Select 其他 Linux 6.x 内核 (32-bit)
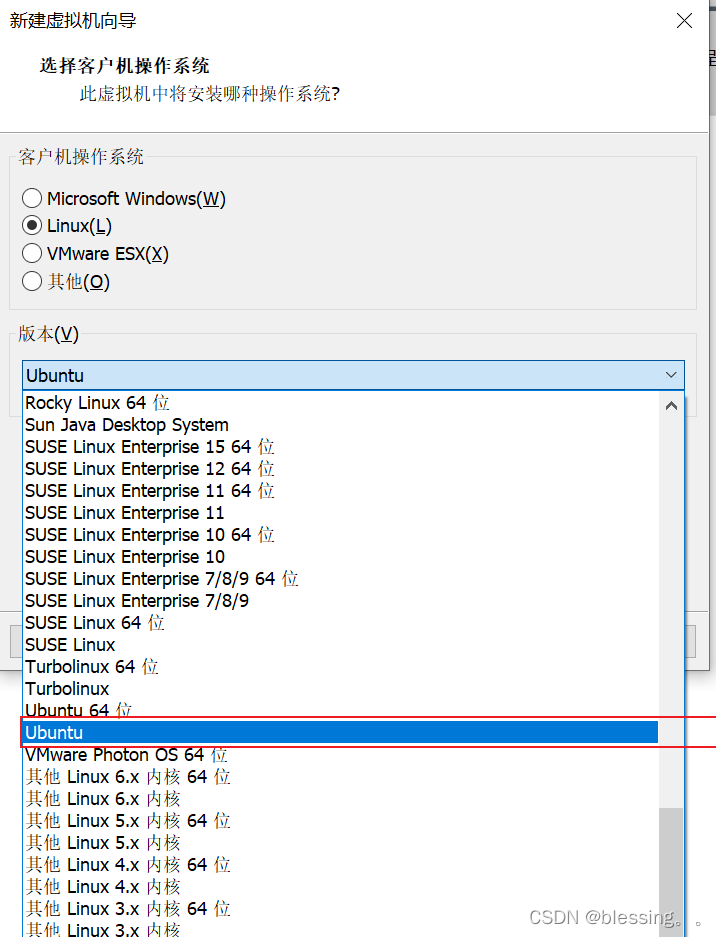The width and height of the screenshot is (716, 937). tap(341, 799)
